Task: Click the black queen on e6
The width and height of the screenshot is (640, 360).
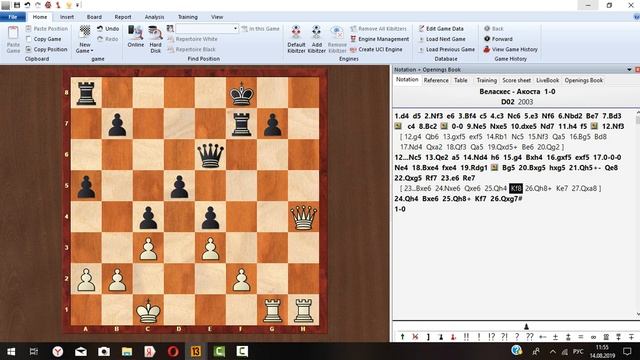Action: 210,155
